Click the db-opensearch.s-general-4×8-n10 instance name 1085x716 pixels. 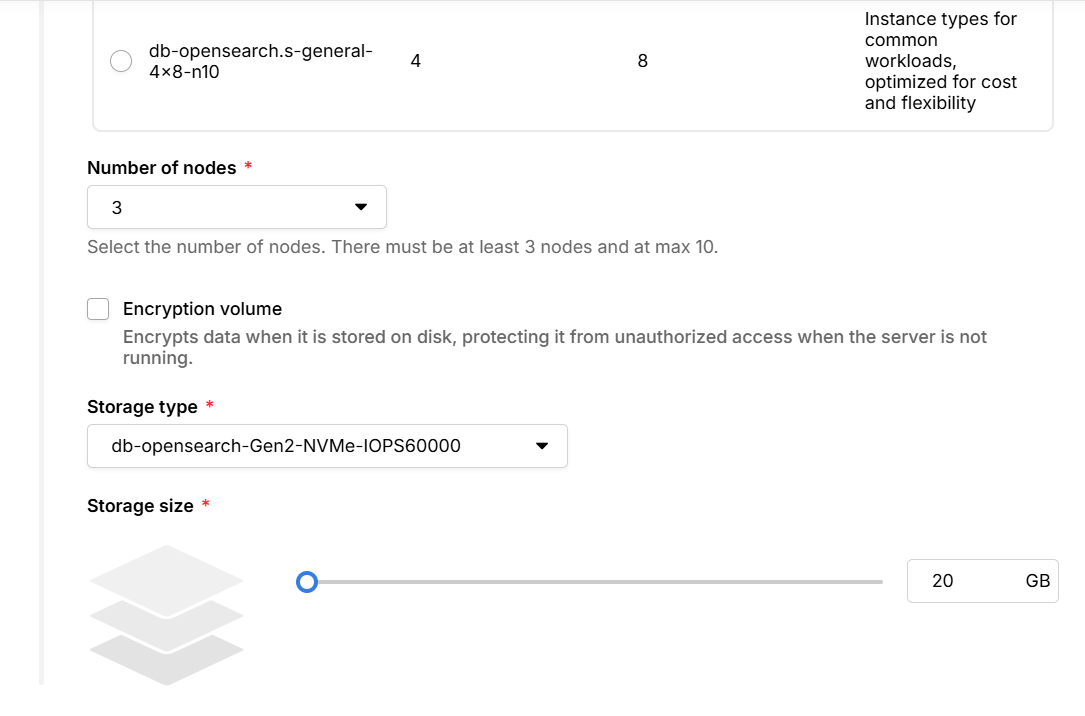(260, 61)
